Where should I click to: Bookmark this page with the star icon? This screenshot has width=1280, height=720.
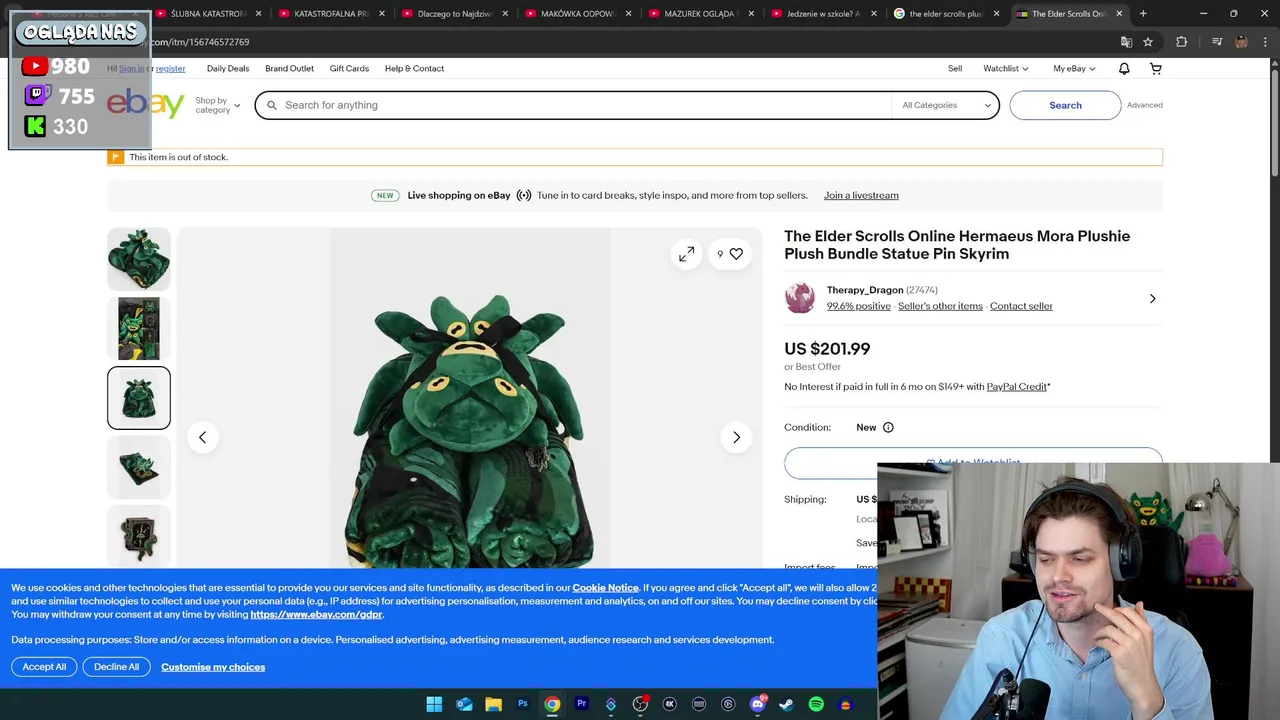[1148, 42]
